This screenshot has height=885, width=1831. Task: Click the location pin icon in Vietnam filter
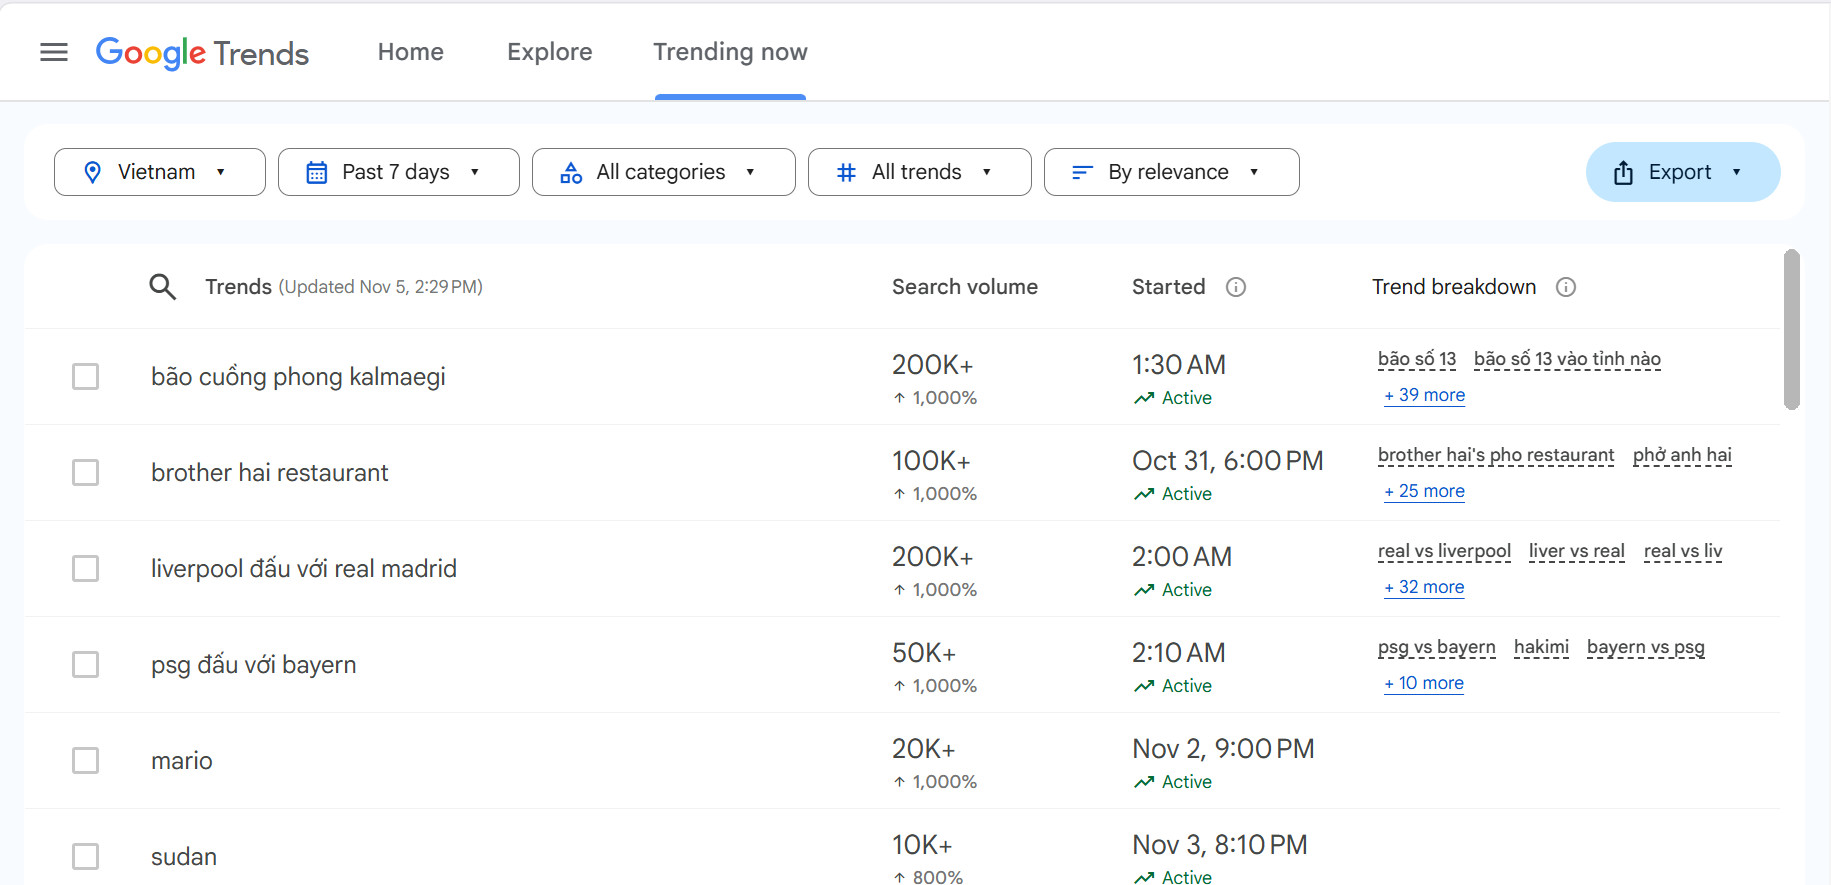point(93,172)
